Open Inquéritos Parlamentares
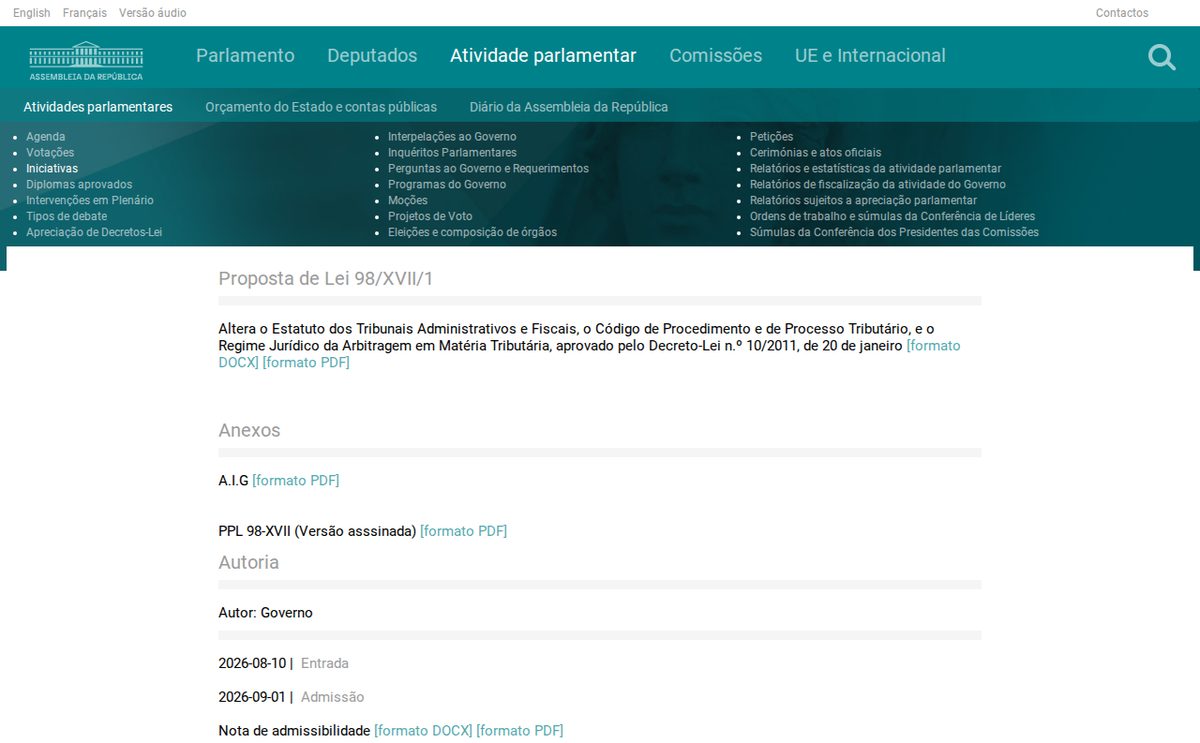This screenshot has width=1200, height=743. click(x=452, y=153)
